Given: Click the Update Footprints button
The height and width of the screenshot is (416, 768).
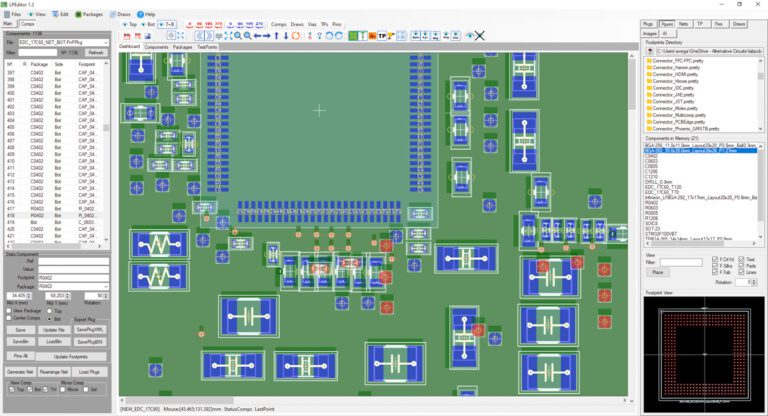Looking at the screenshot, I should pos(71,357).
